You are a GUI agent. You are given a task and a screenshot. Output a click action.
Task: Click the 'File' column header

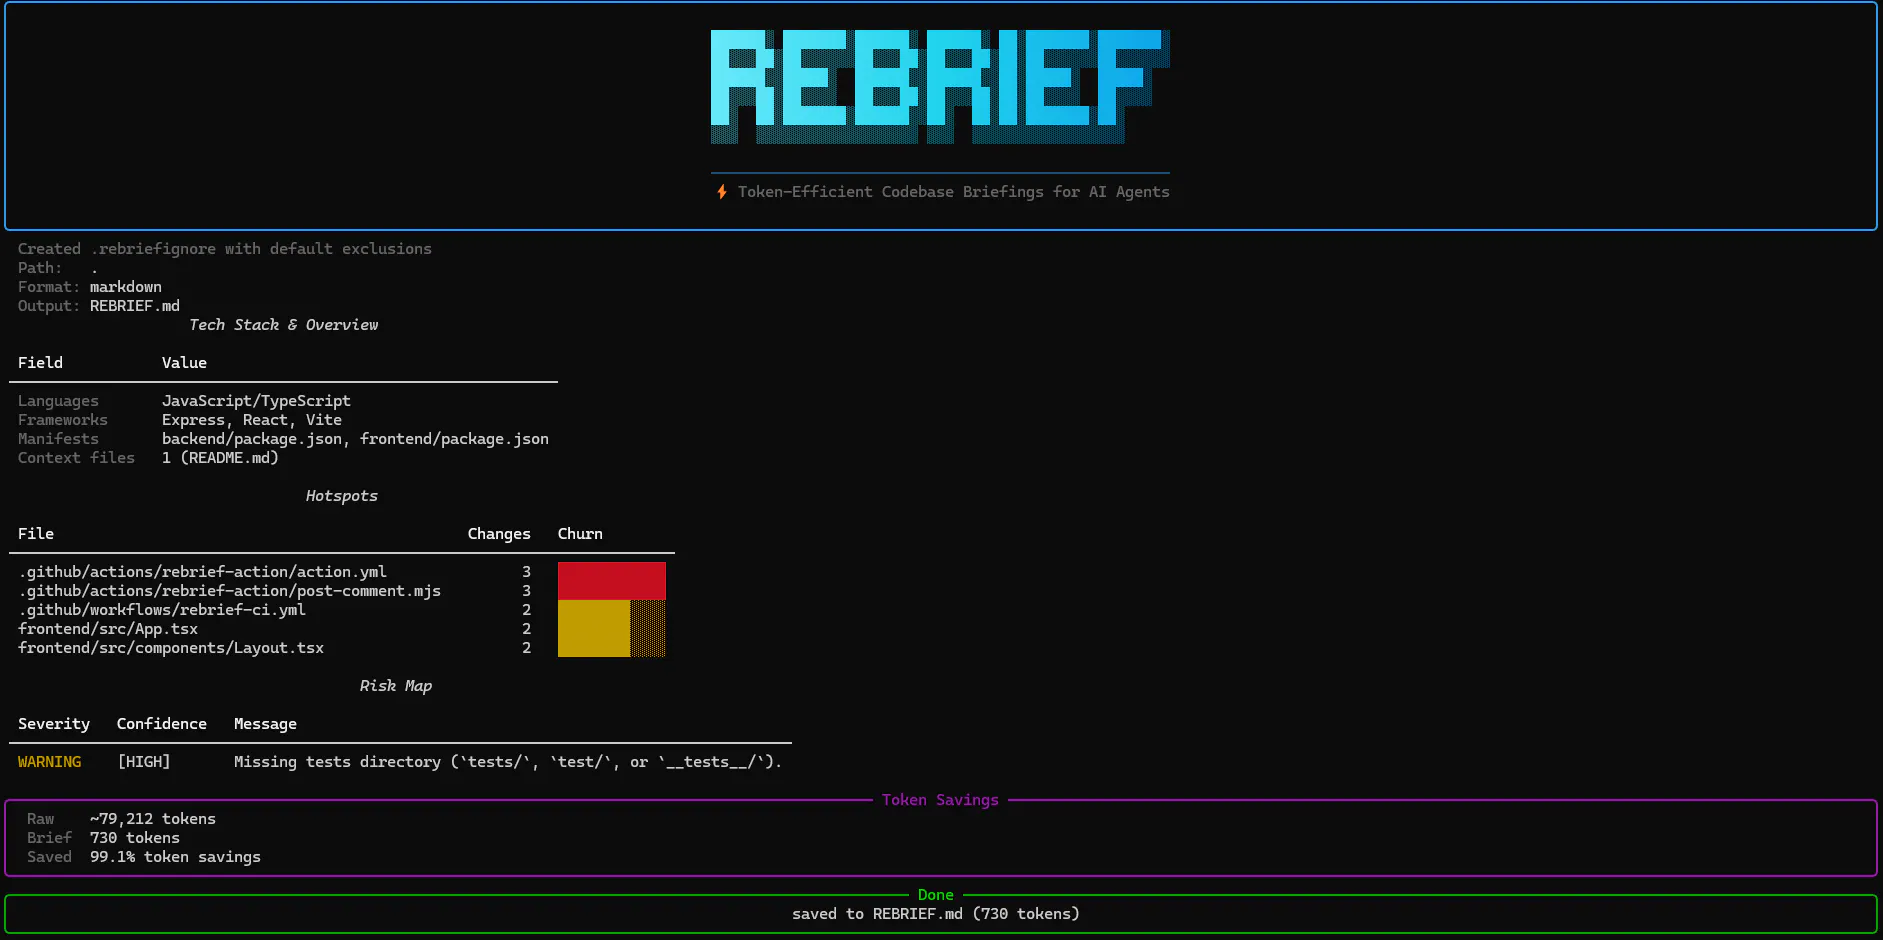coord(36,534)
